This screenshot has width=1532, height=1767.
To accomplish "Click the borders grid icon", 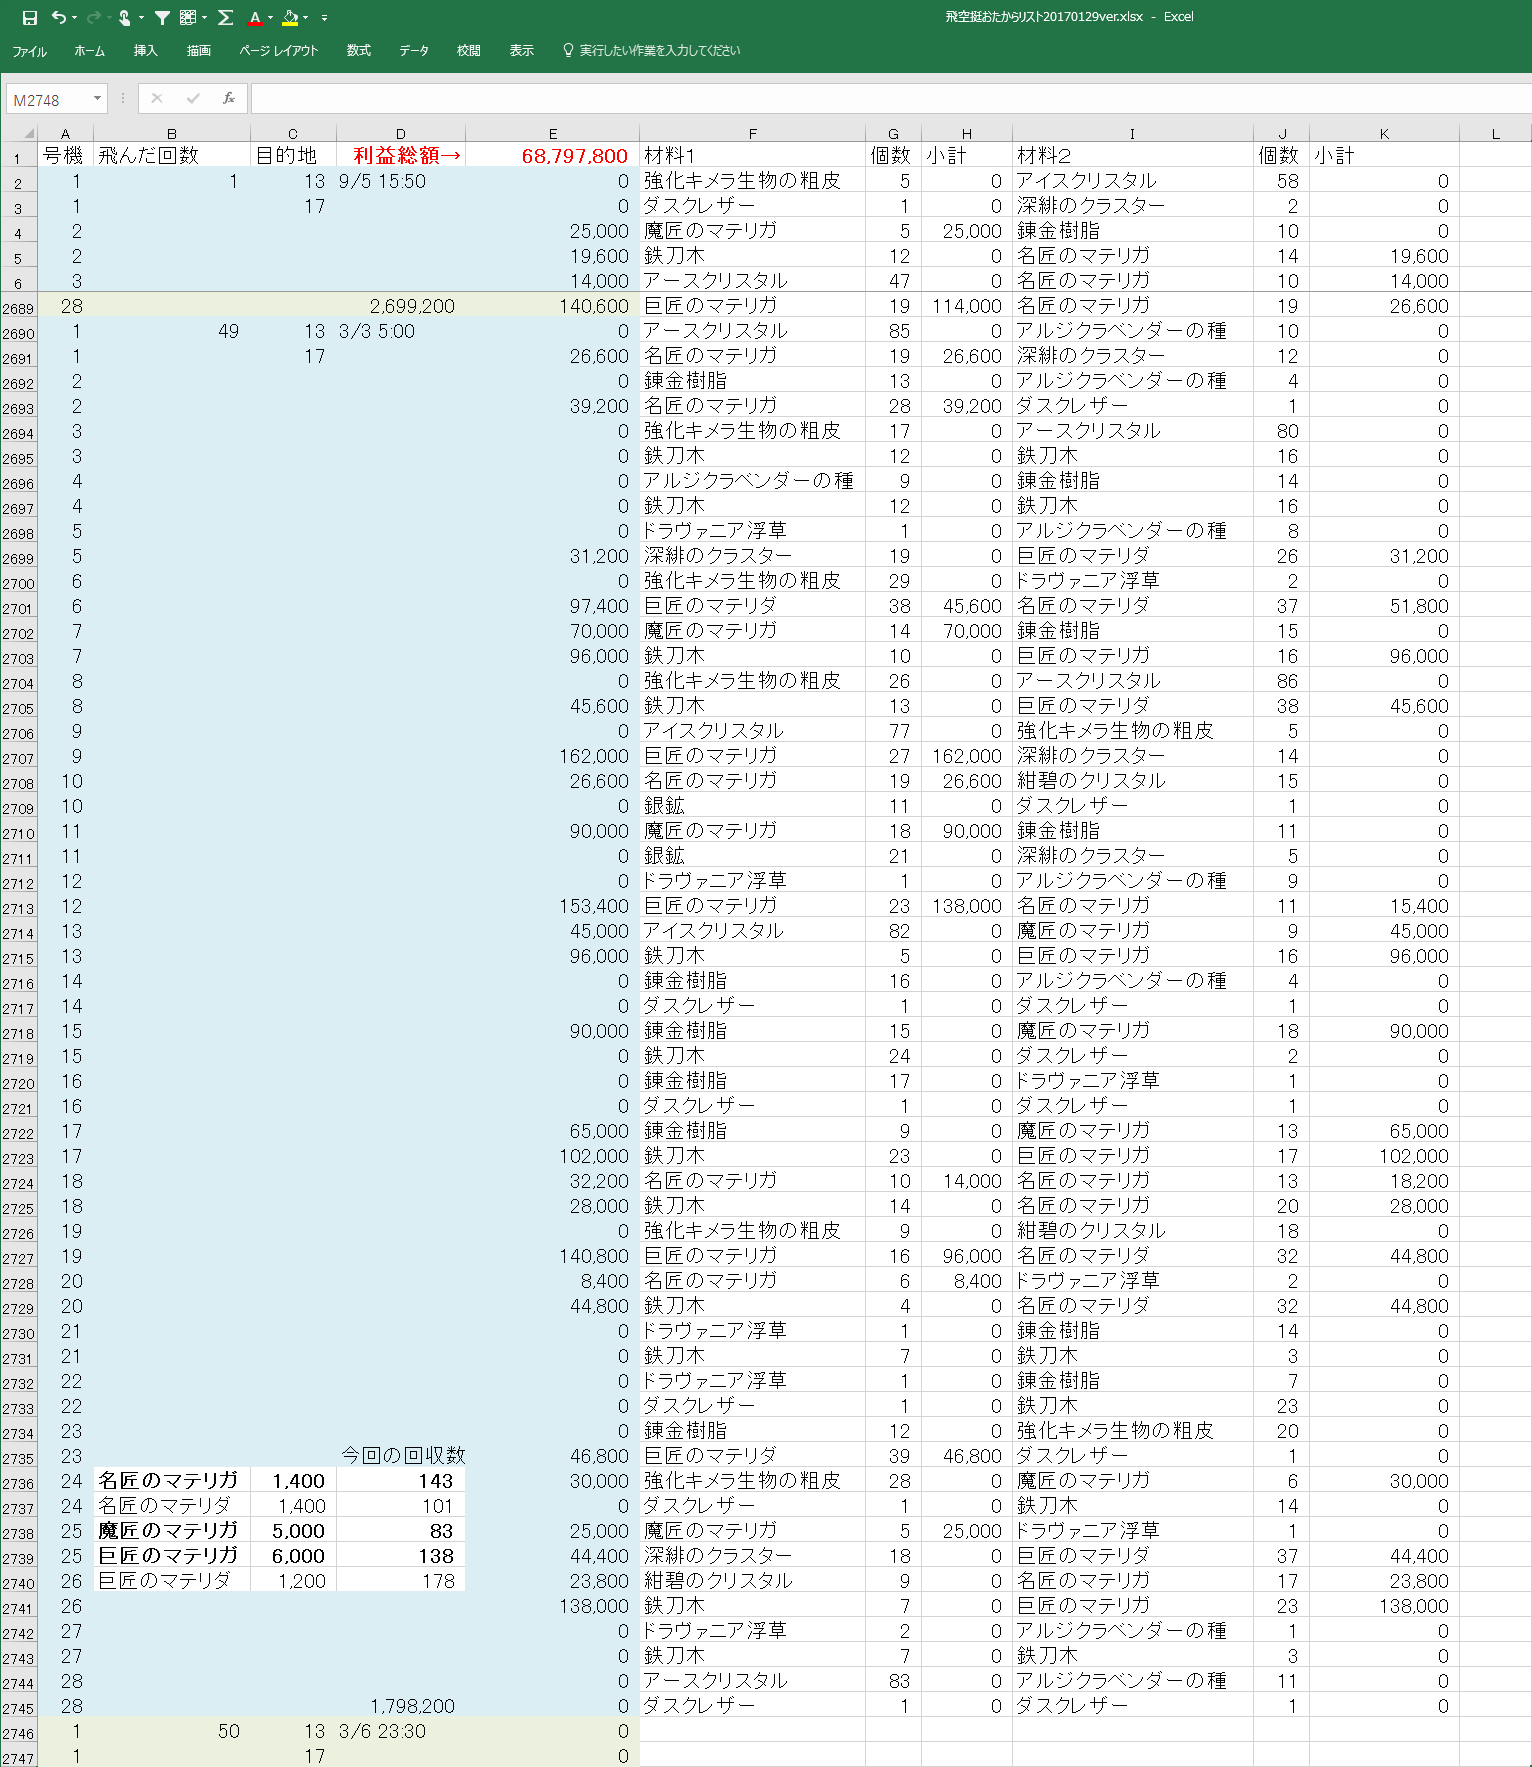I will click(187, 18).
